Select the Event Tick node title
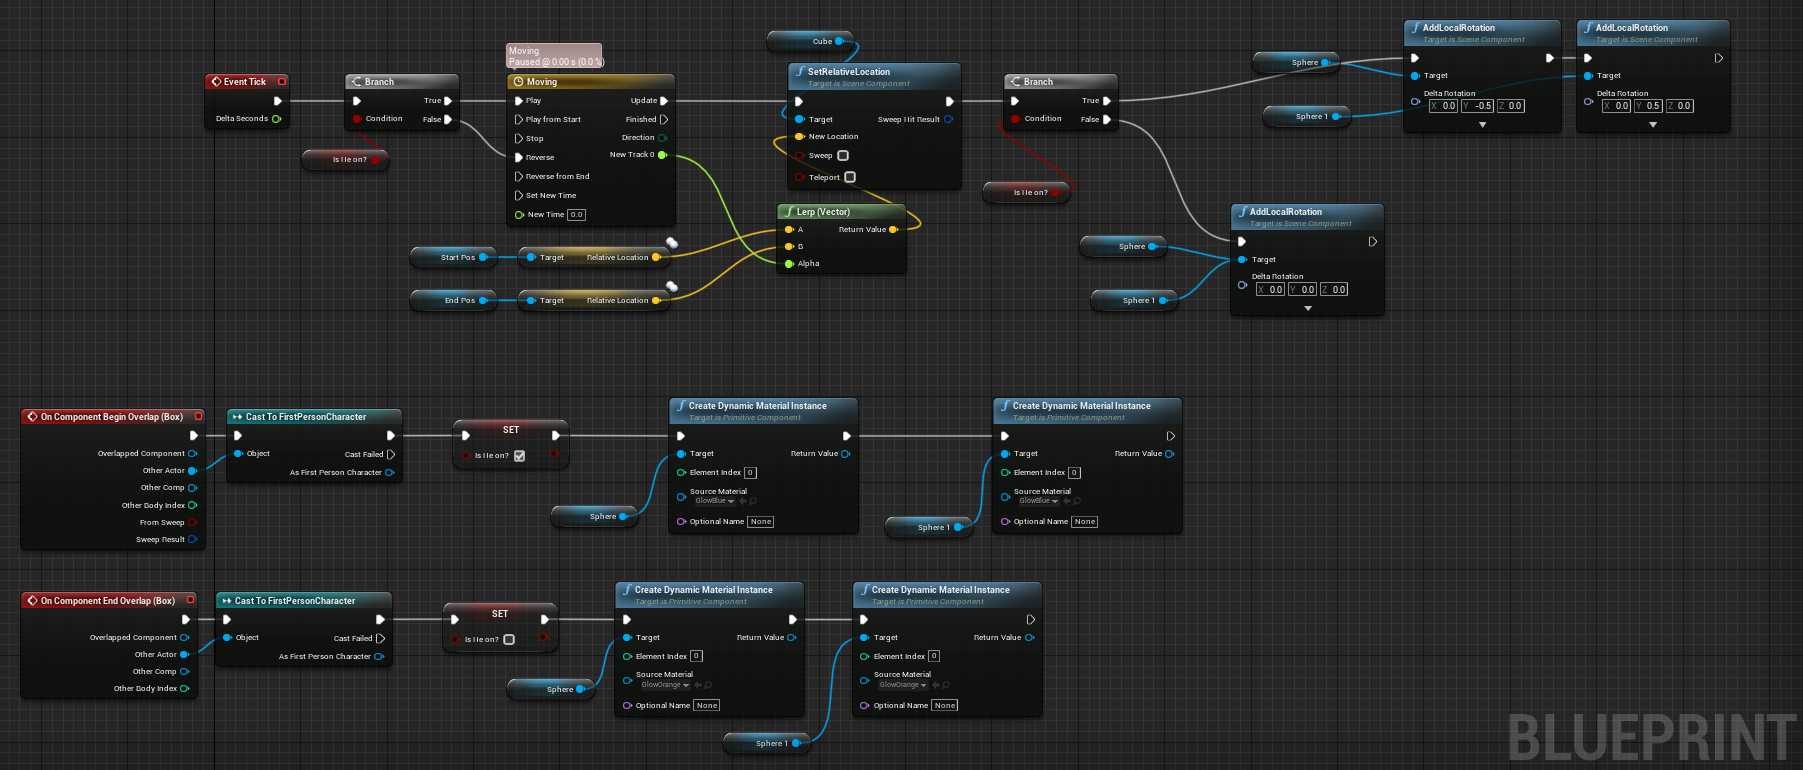This screenshot has width=1803, height=770. [x=245, y=82]
